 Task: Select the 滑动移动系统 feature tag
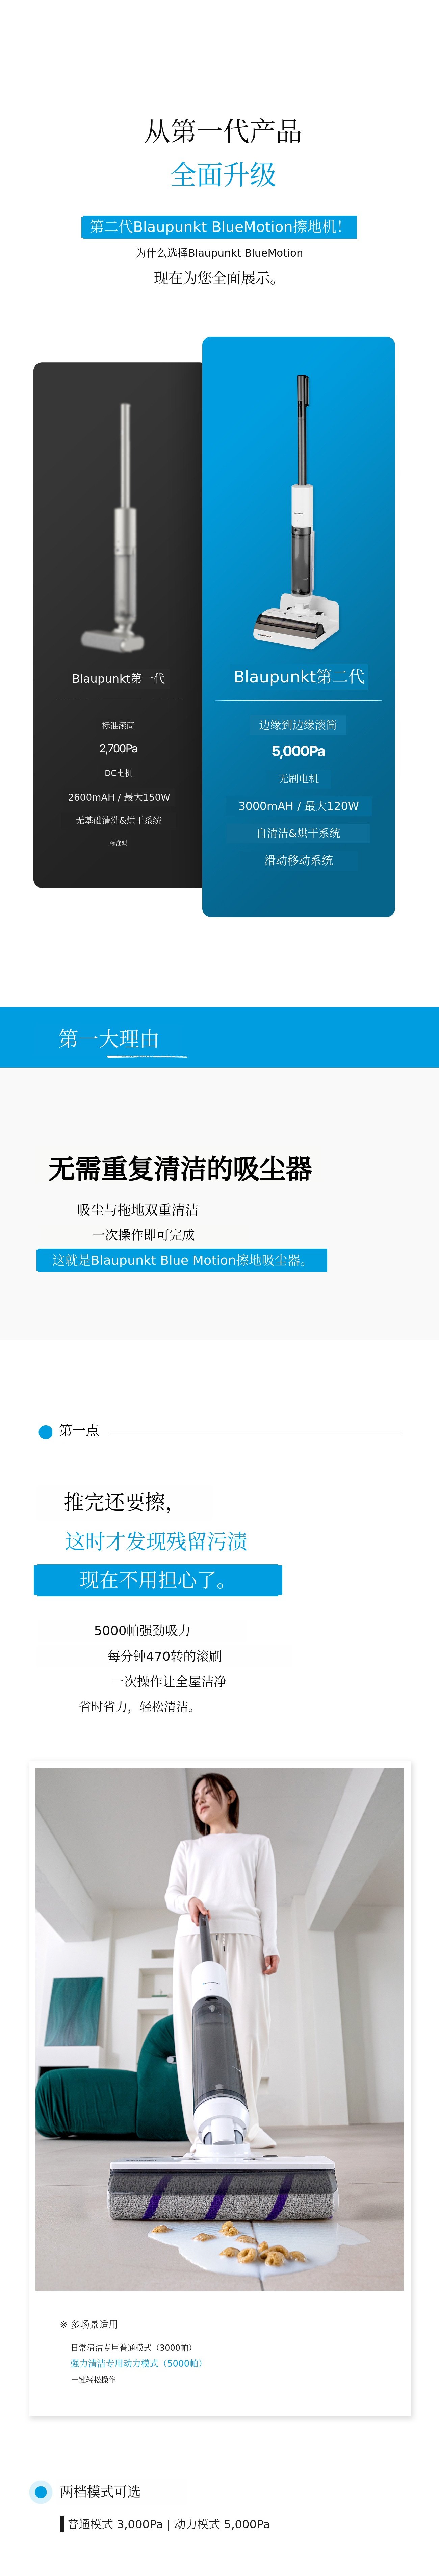(x=298, y=860)
